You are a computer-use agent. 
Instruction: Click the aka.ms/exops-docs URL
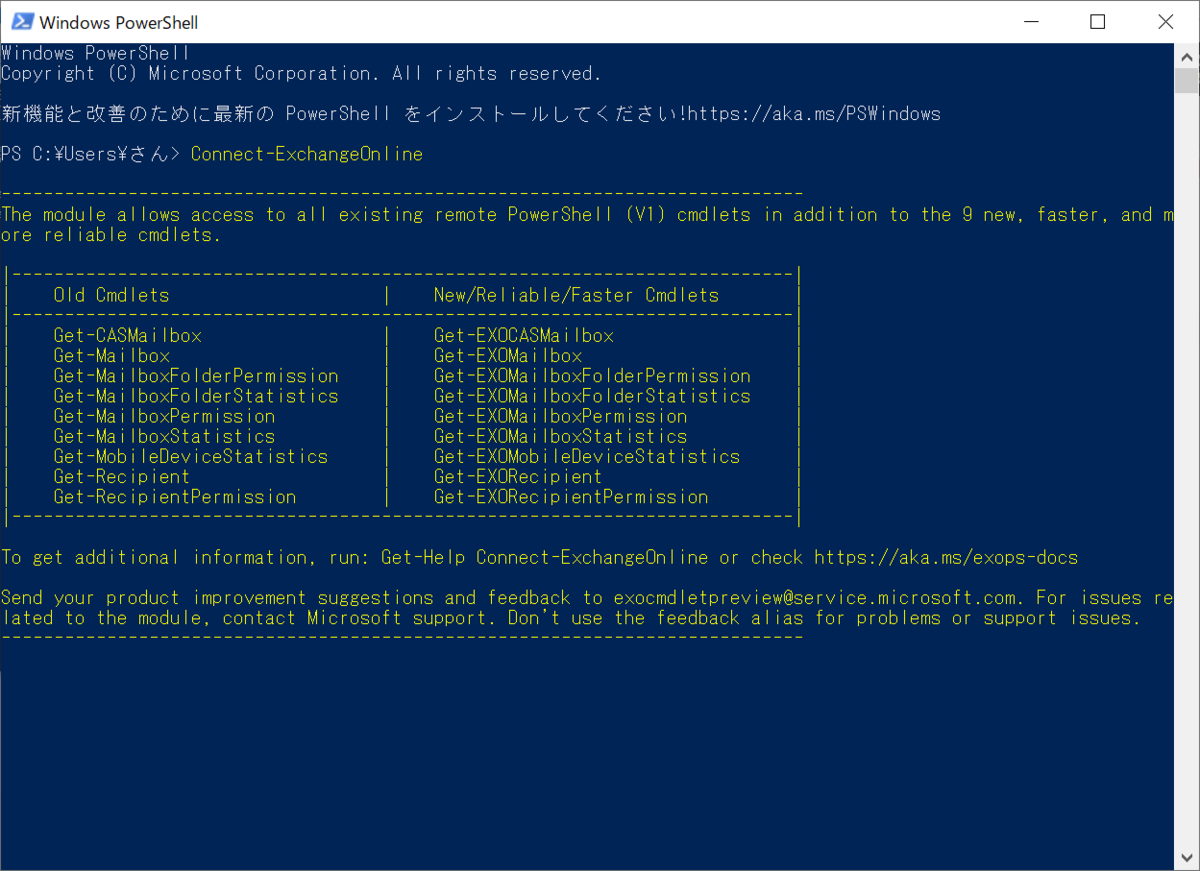coord(946,557)
